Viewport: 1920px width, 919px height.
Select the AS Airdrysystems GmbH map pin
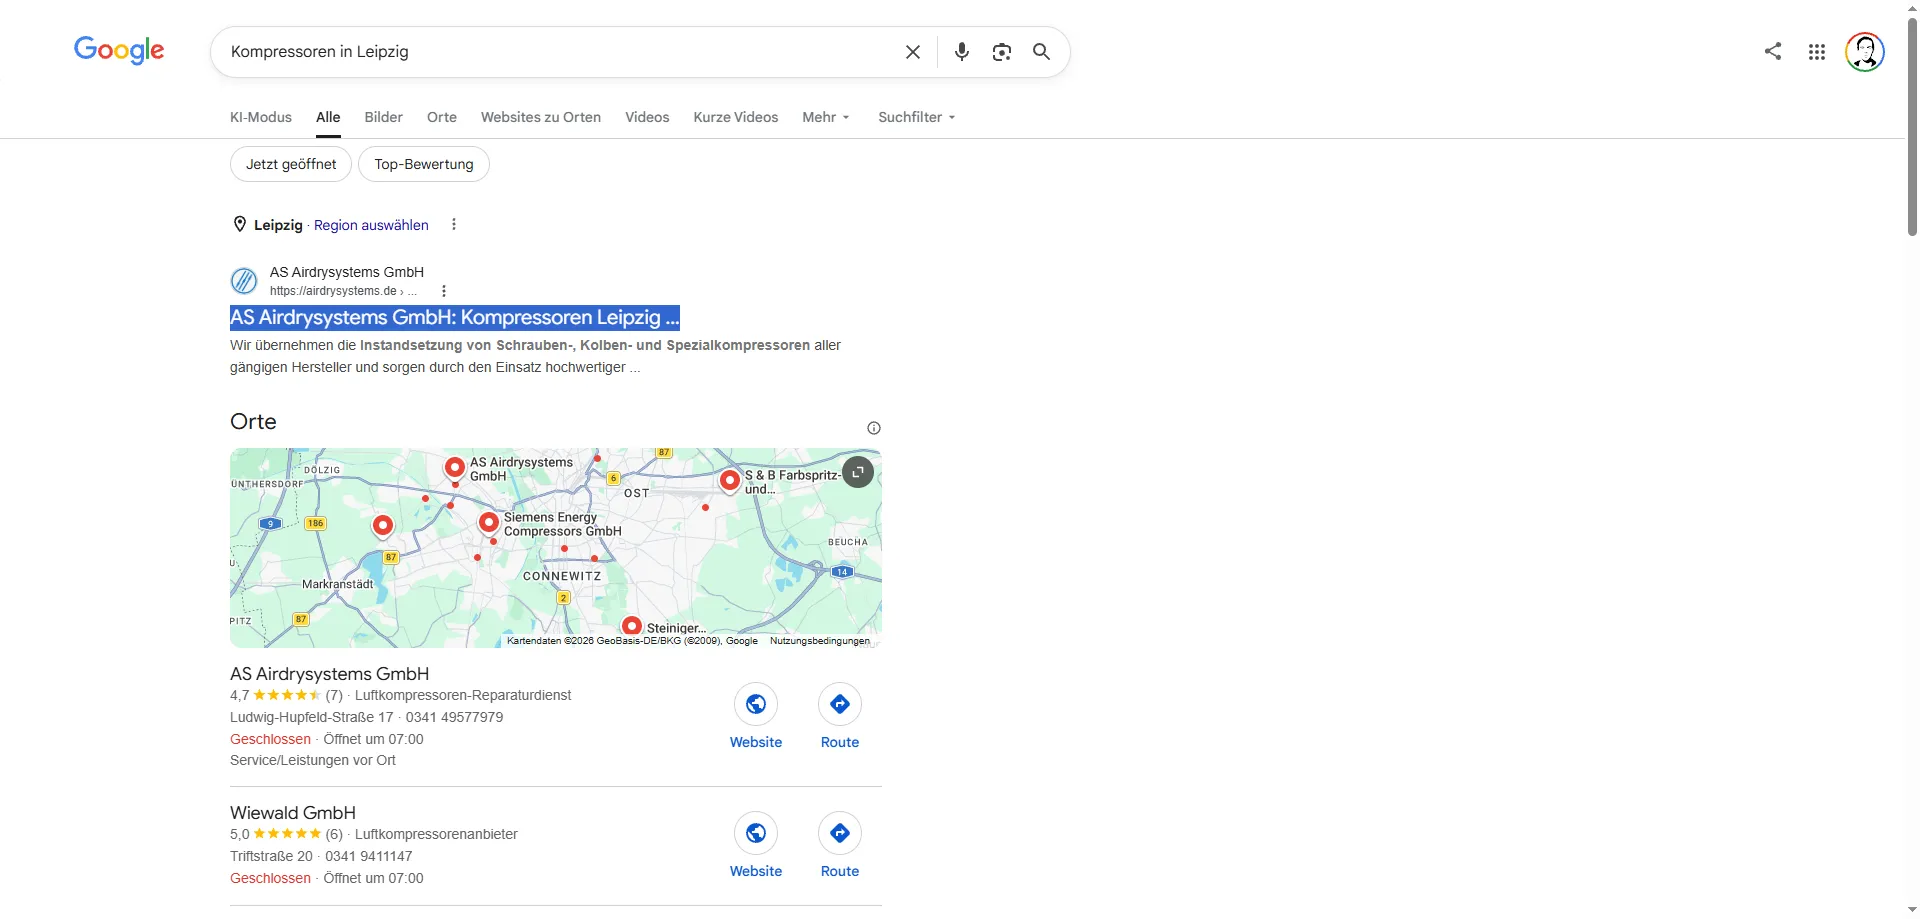454,467
